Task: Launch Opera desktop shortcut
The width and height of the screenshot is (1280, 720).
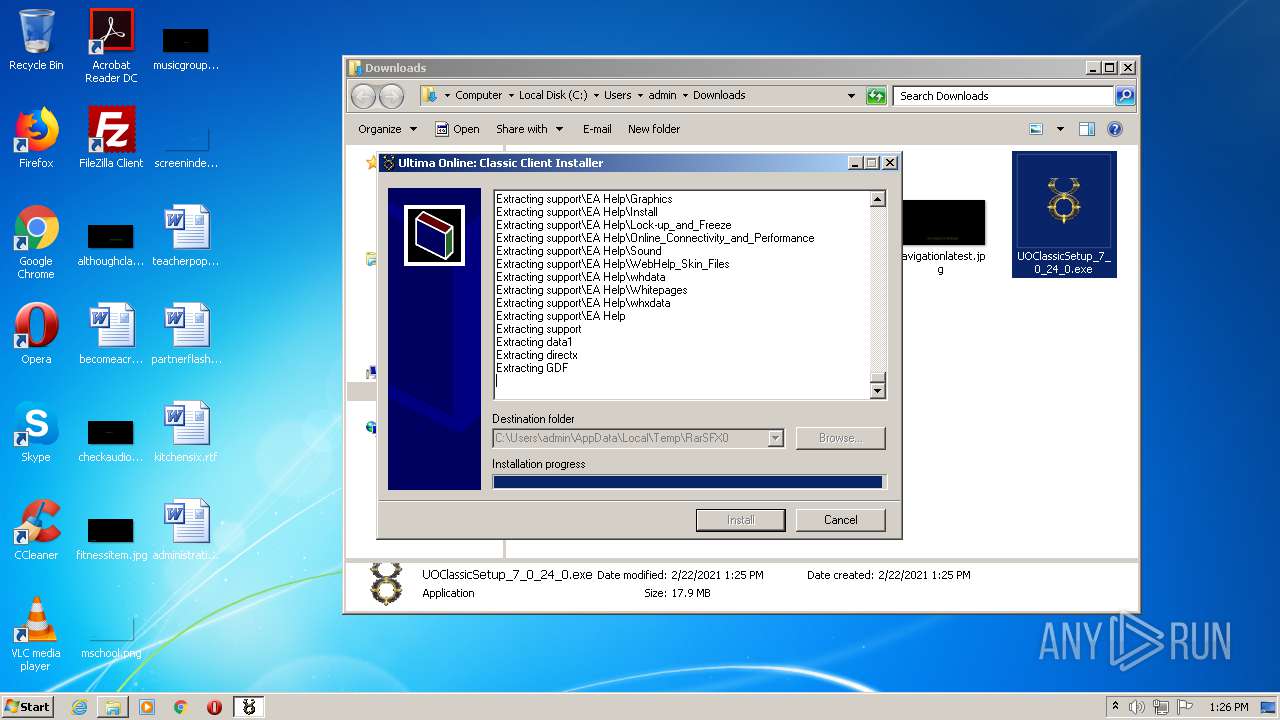Action: click(x=36, y=334)
